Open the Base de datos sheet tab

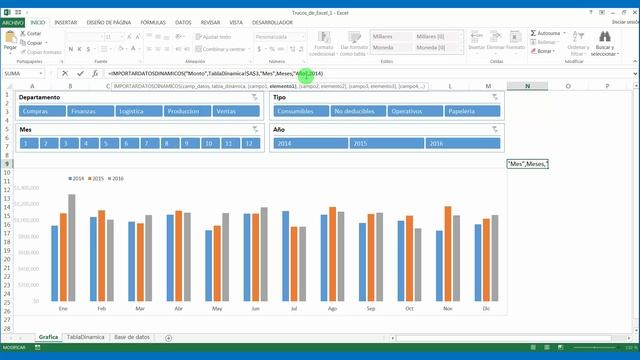132,337
